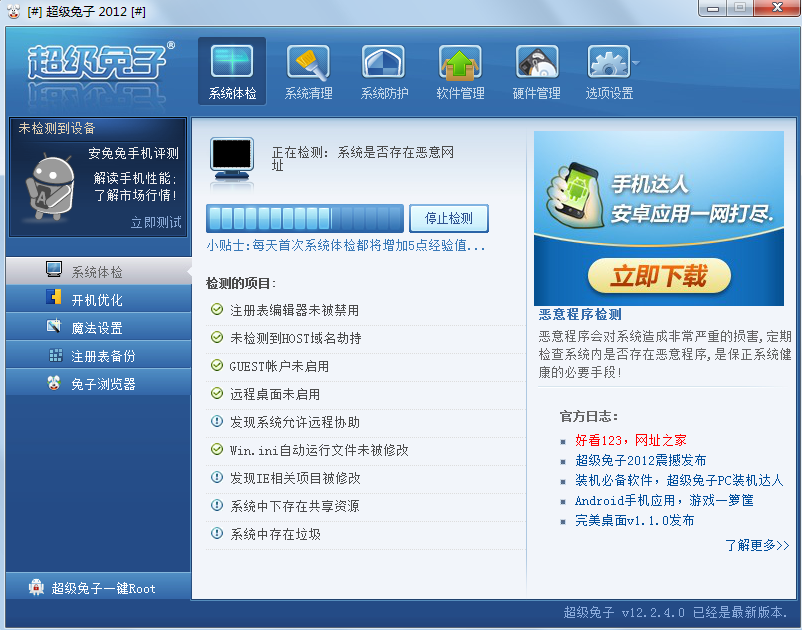Click the 立即测试 link
This screenshot has width=802, height=630.
click(156, 222)
